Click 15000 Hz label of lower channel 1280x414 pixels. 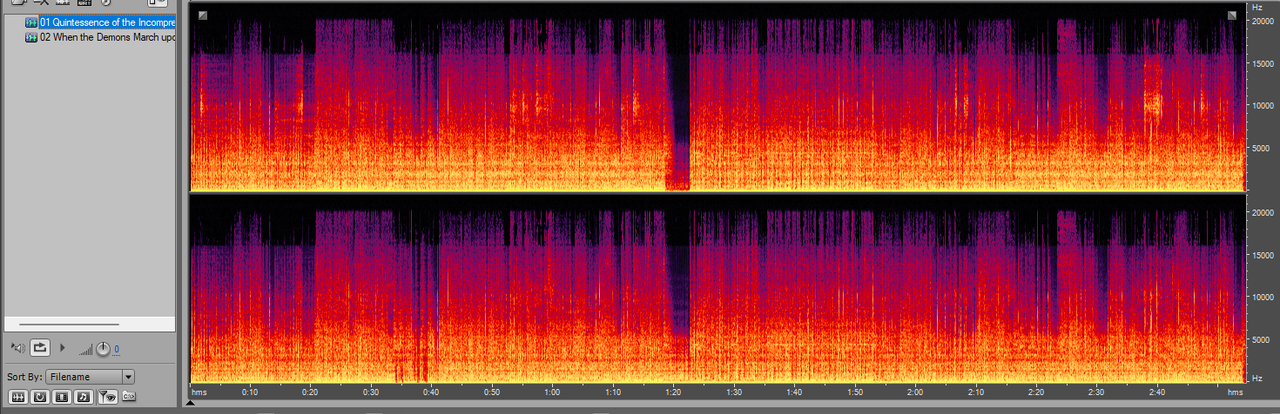1263,255
